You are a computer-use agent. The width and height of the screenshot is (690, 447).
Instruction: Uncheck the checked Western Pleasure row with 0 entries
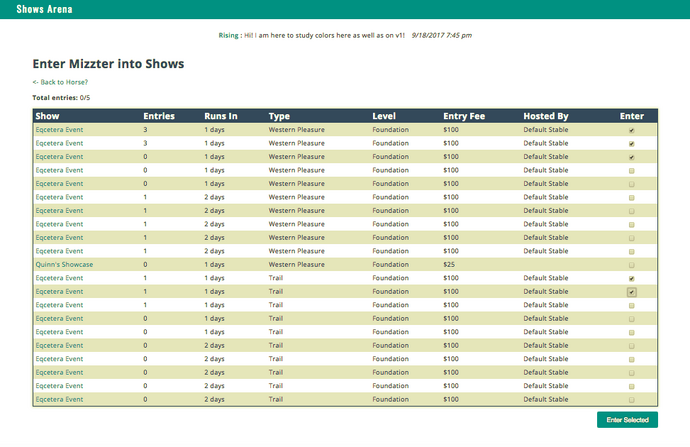tap(631, 157)
